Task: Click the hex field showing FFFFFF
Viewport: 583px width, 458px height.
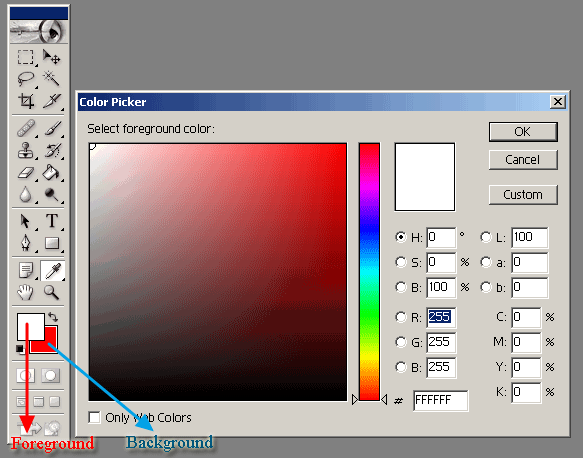Action: 441,400
